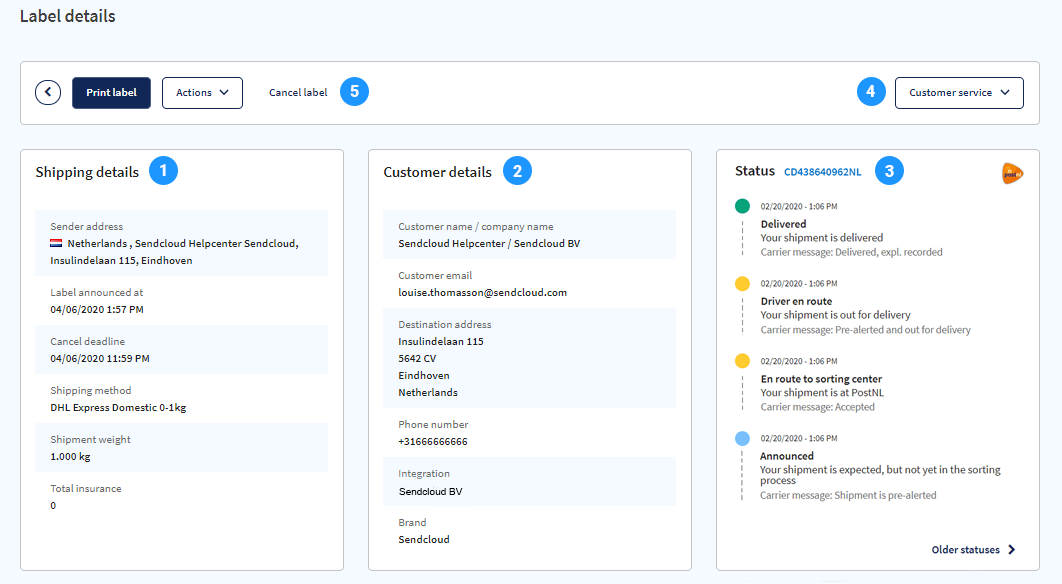Click the Shipping details heading
The image size is (1062, 584).
pyautogui.click(x=87, y=172)
